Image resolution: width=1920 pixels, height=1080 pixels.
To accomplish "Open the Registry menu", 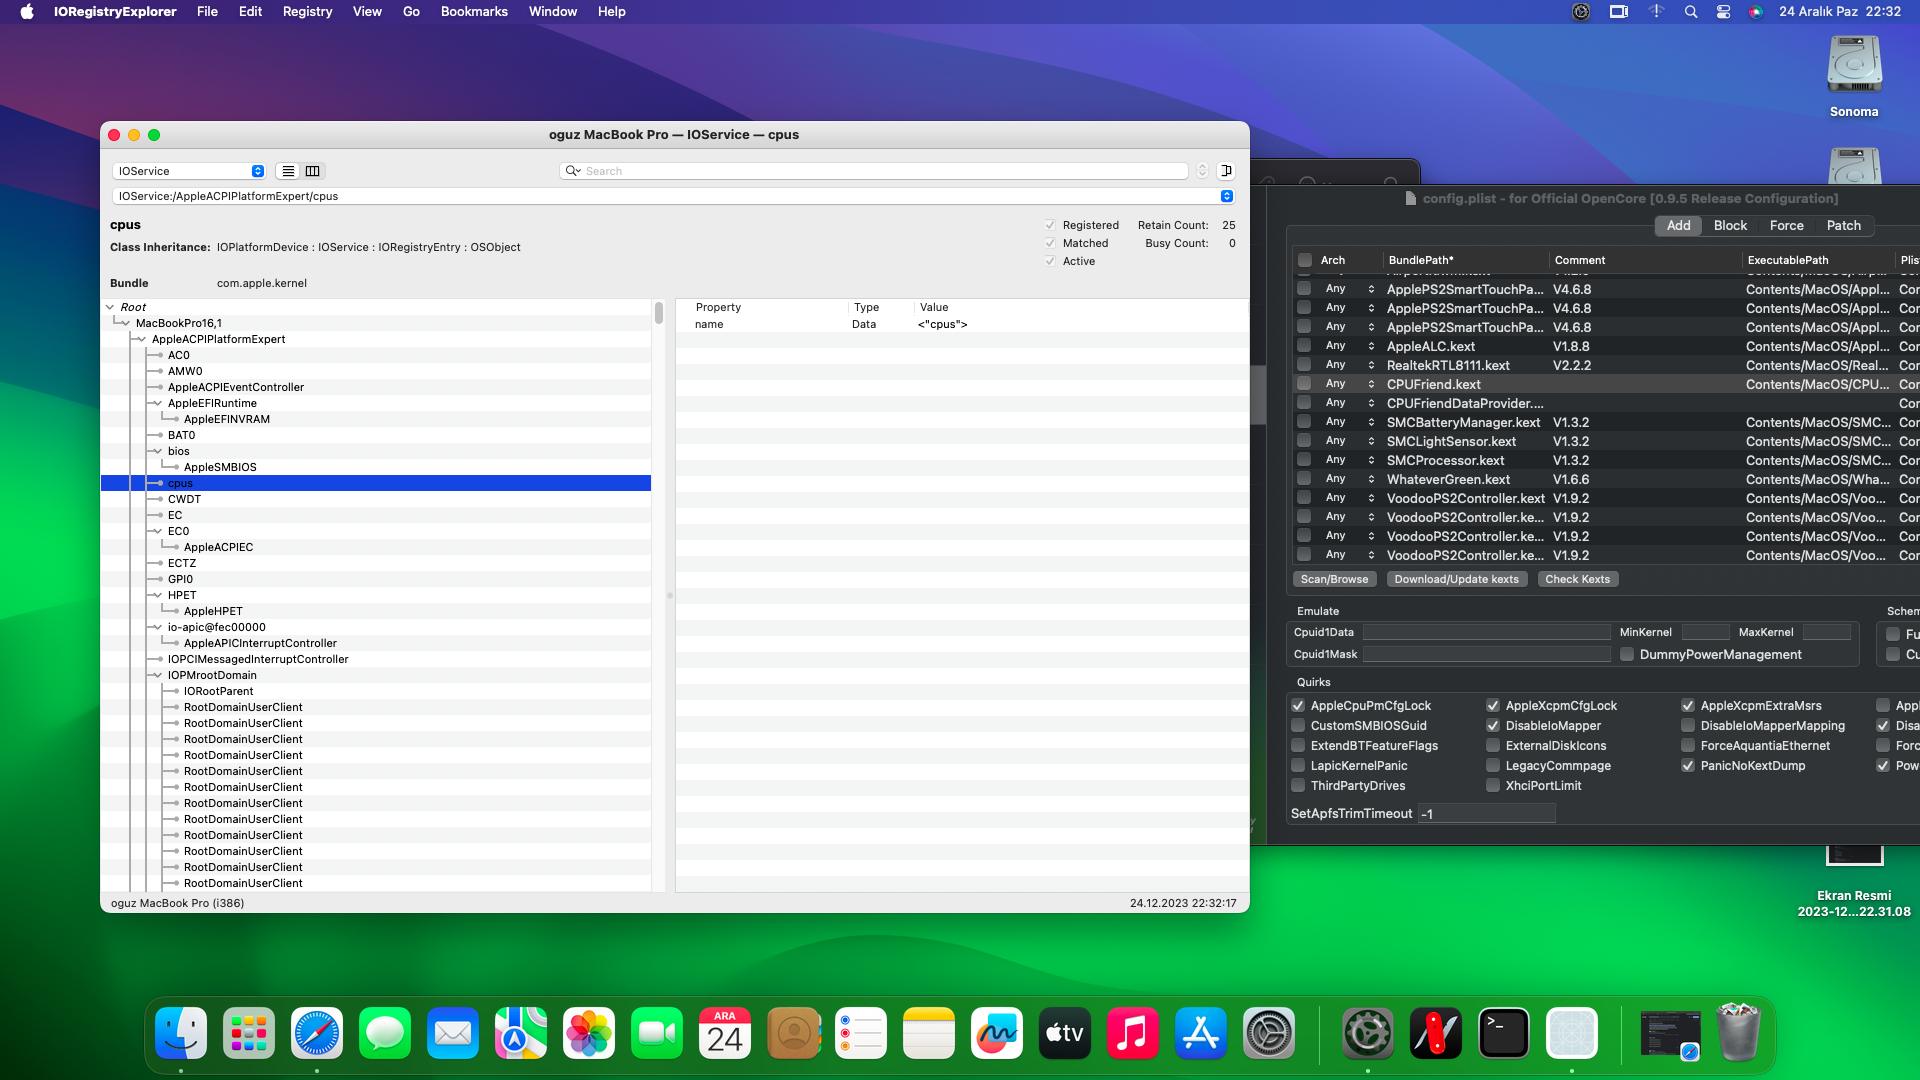I will pos(307,12).
